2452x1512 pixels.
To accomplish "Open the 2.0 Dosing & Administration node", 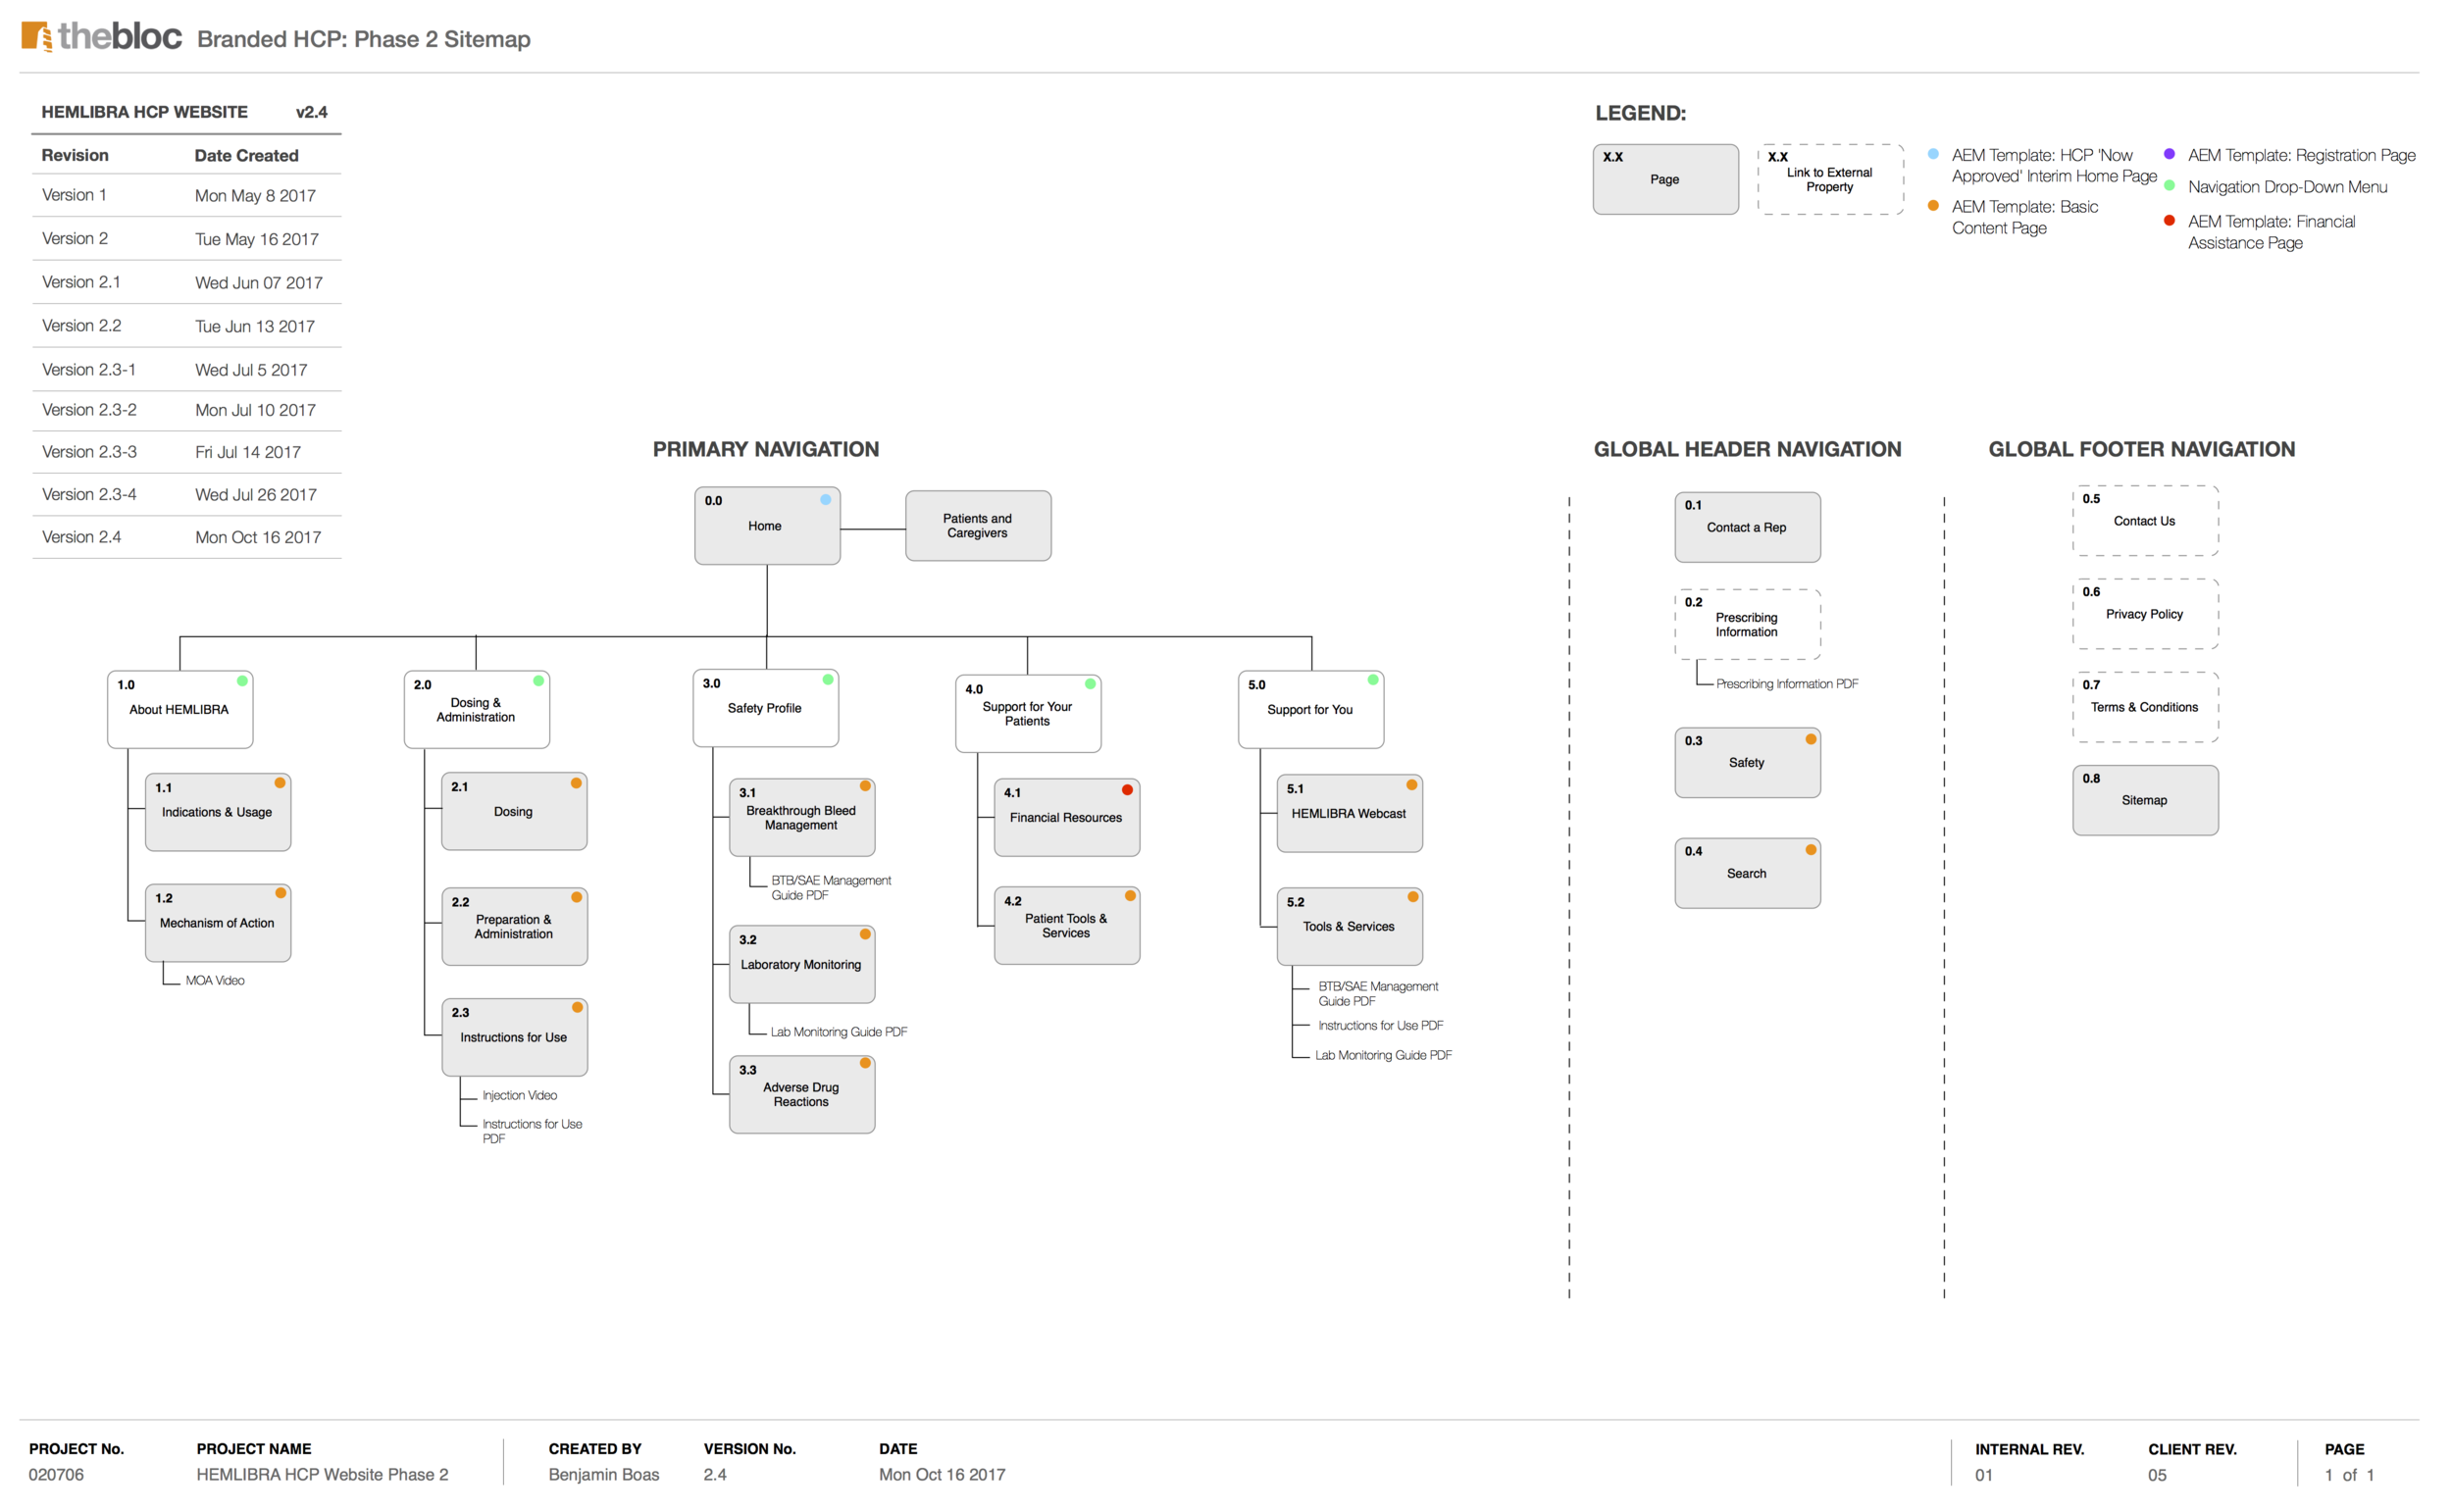I will click(477, 710).
